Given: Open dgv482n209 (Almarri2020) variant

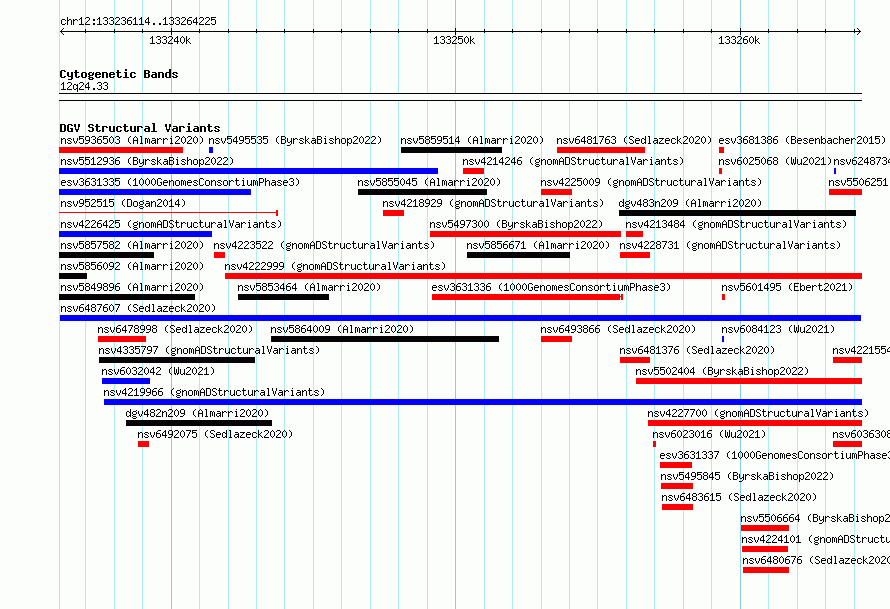Looking at the screenshot, I should [197, 413].
